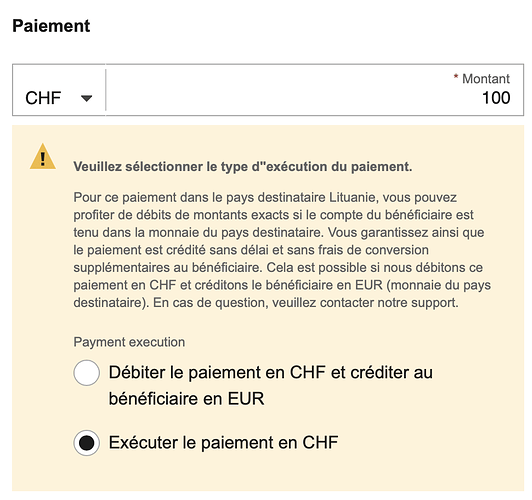Click the Montant field label

[x=486, y=79]
